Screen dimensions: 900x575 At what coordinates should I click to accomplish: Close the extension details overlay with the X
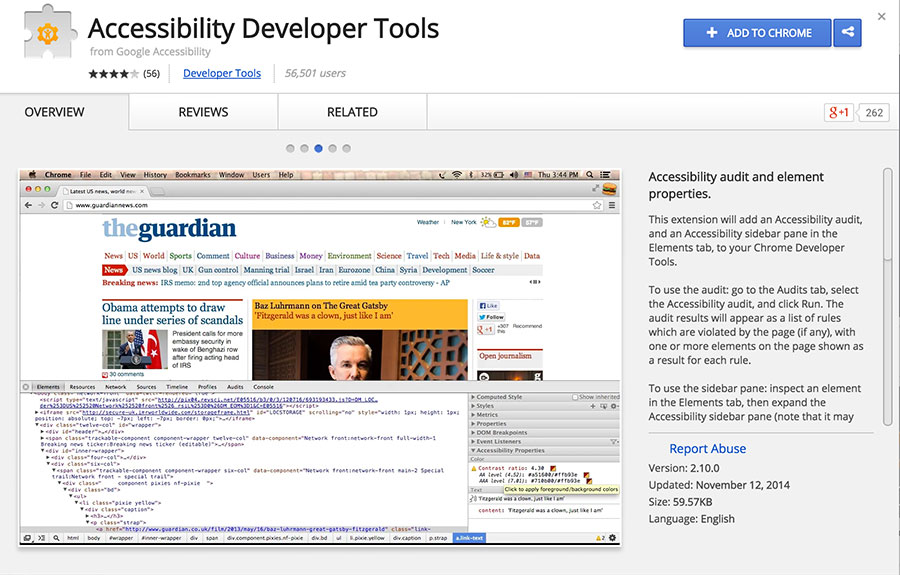882,17
